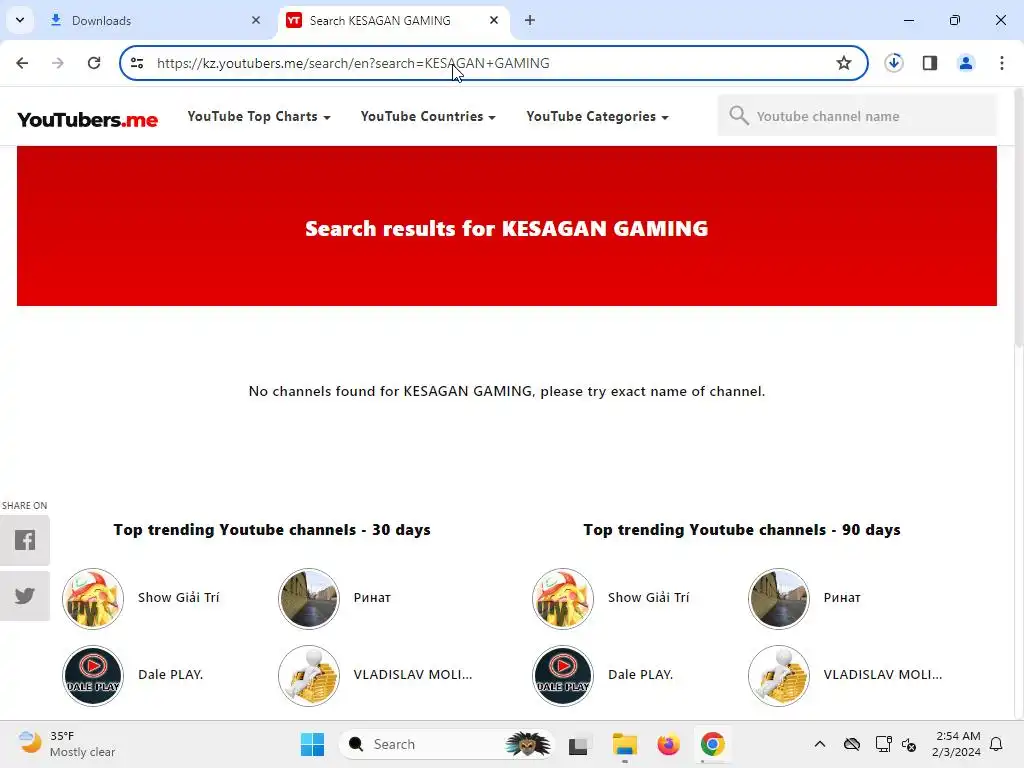Expand the tab search dropdown arrow
The image size is (1024, 768).
[20, 20]
